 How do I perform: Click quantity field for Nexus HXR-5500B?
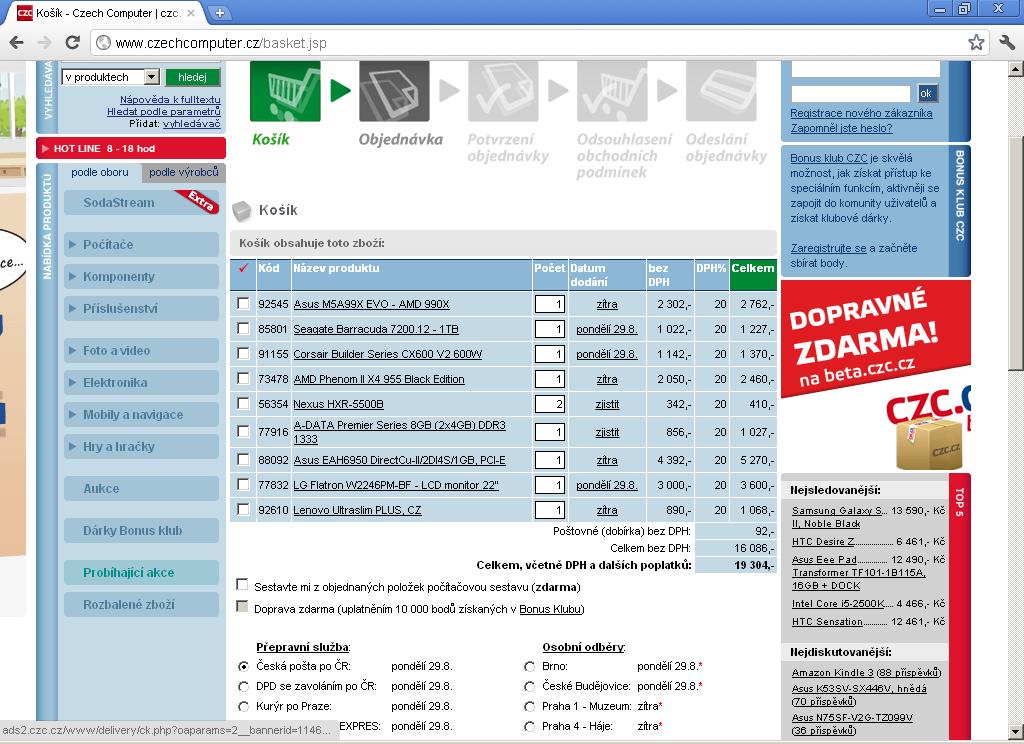[x=549, y=404]
